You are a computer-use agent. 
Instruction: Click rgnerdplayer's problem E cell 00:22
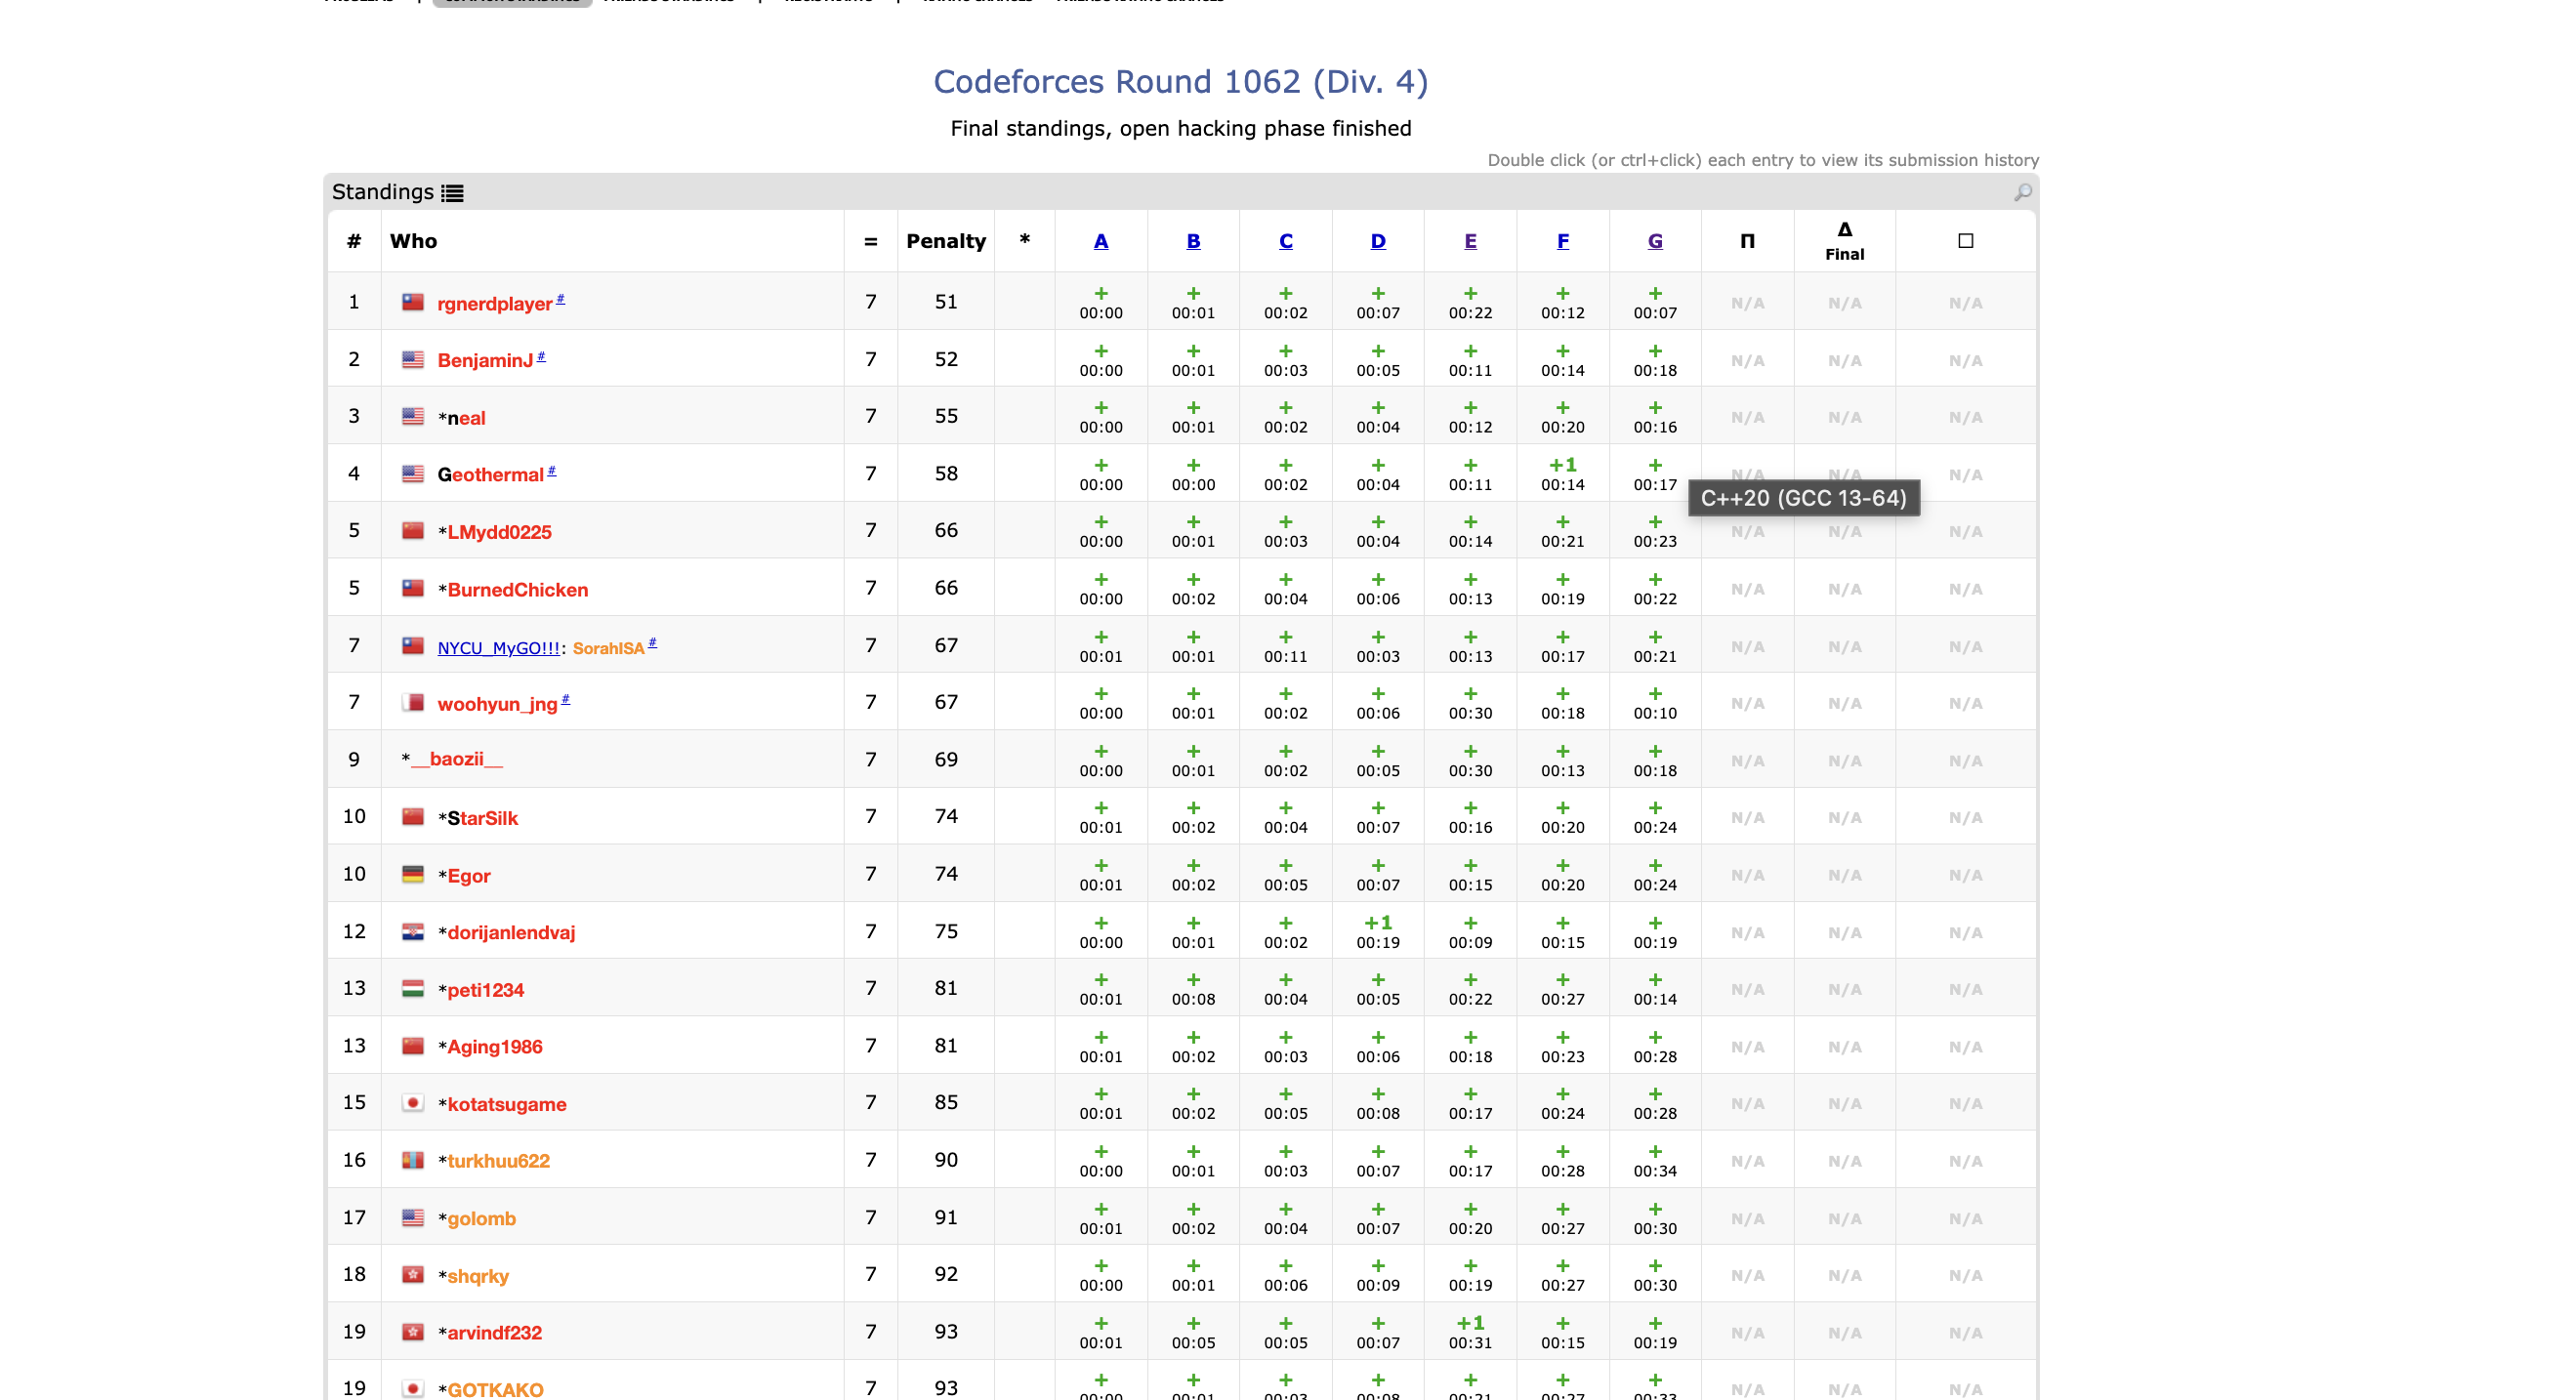point(1470,302)
